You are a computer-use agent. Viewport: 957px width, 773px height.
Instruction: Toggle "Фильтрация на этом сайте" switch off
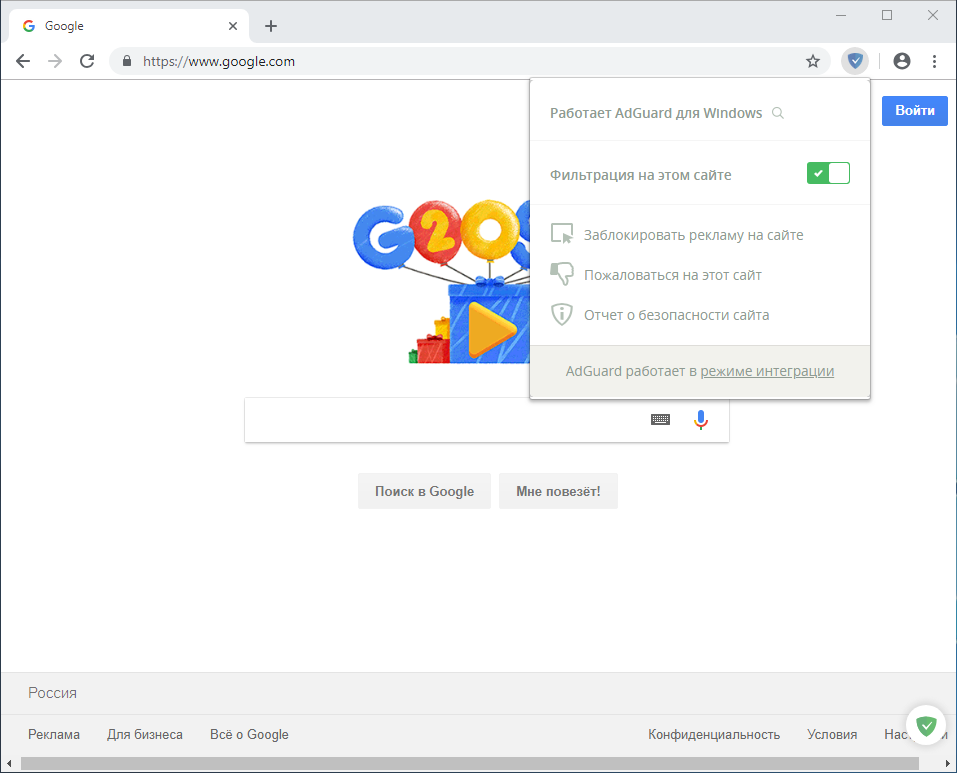(828, 173)
